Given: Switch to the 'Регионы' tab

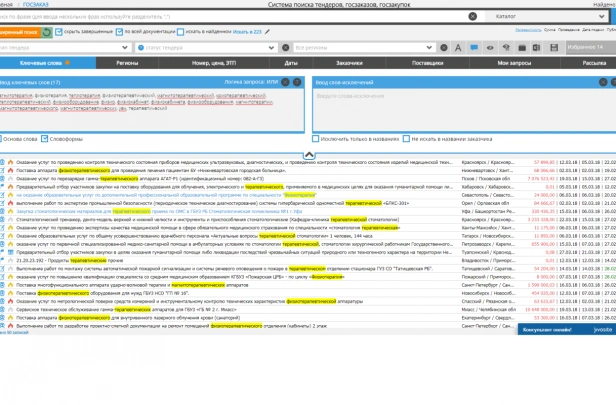Looking at the screenshot, I should 127,63.
